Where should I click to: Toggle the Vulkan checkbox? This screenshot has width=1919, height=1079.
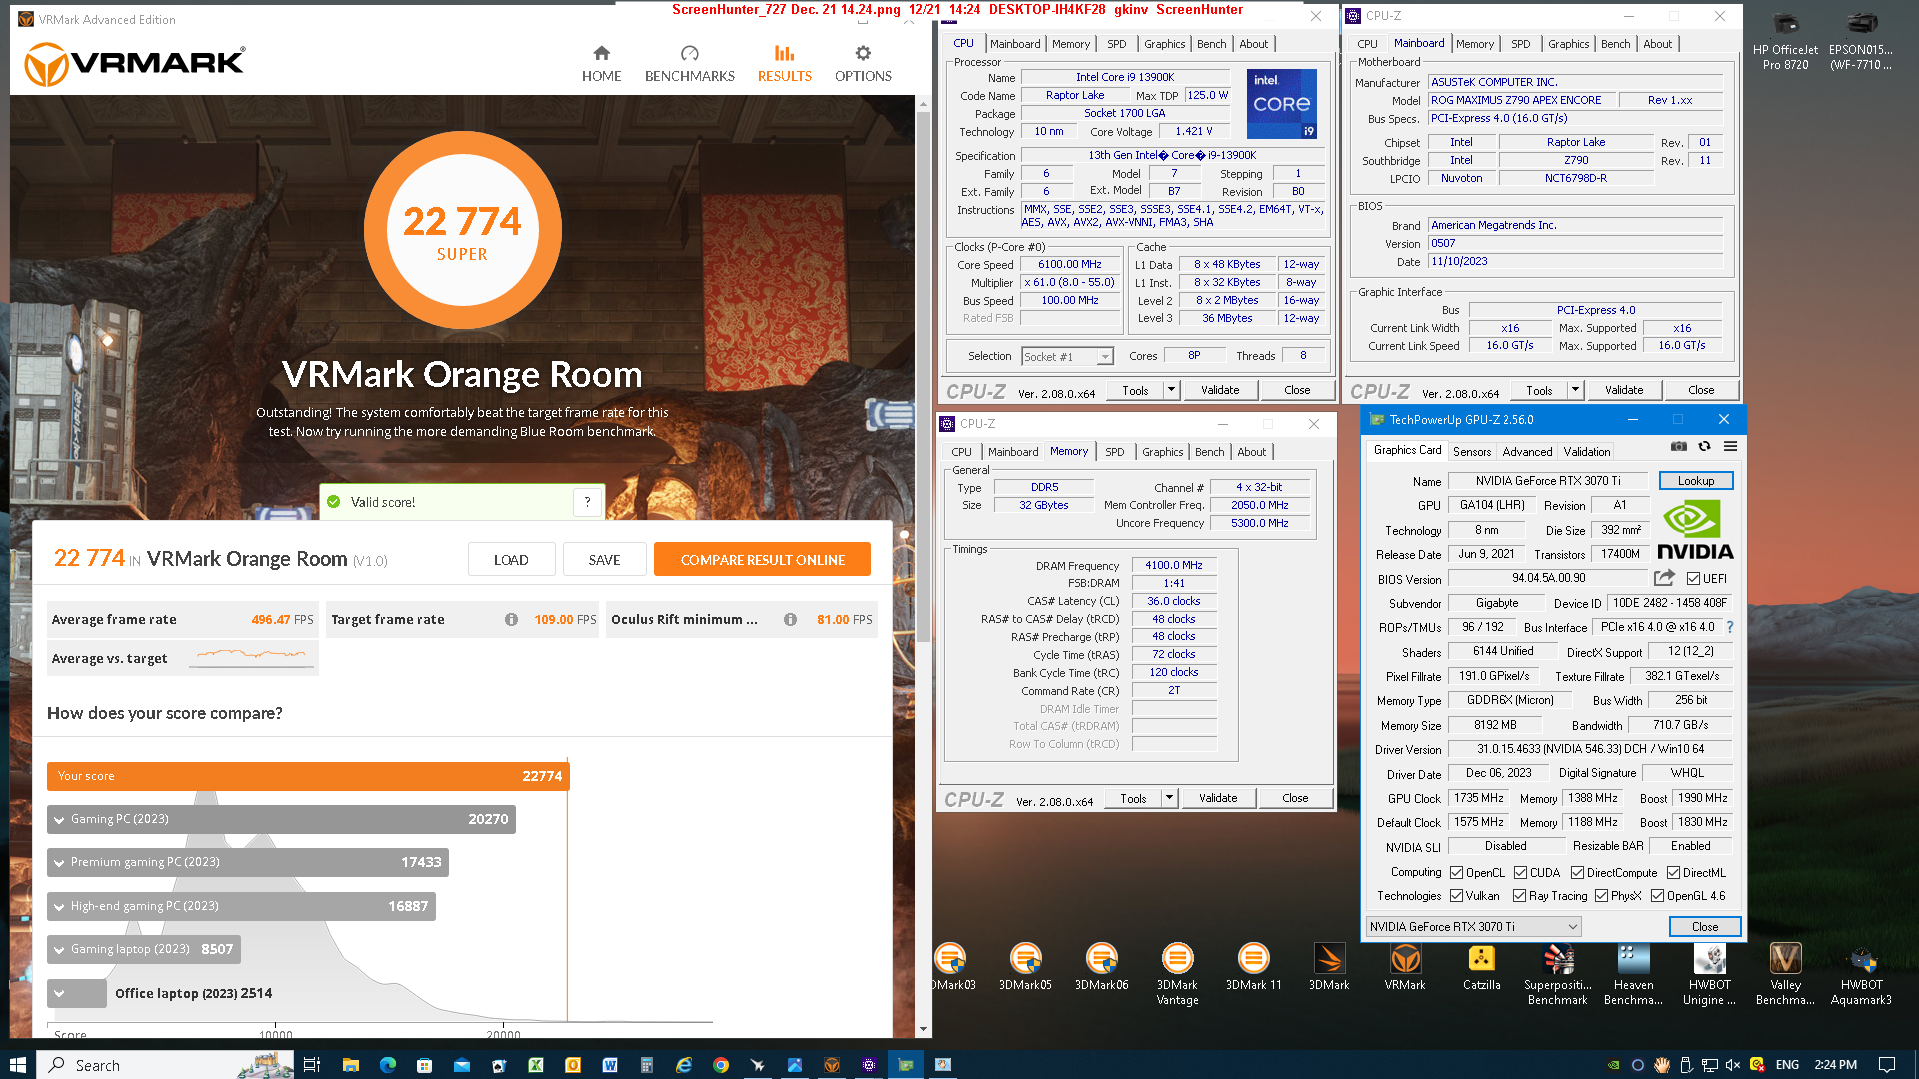(x=1456, y=896)
